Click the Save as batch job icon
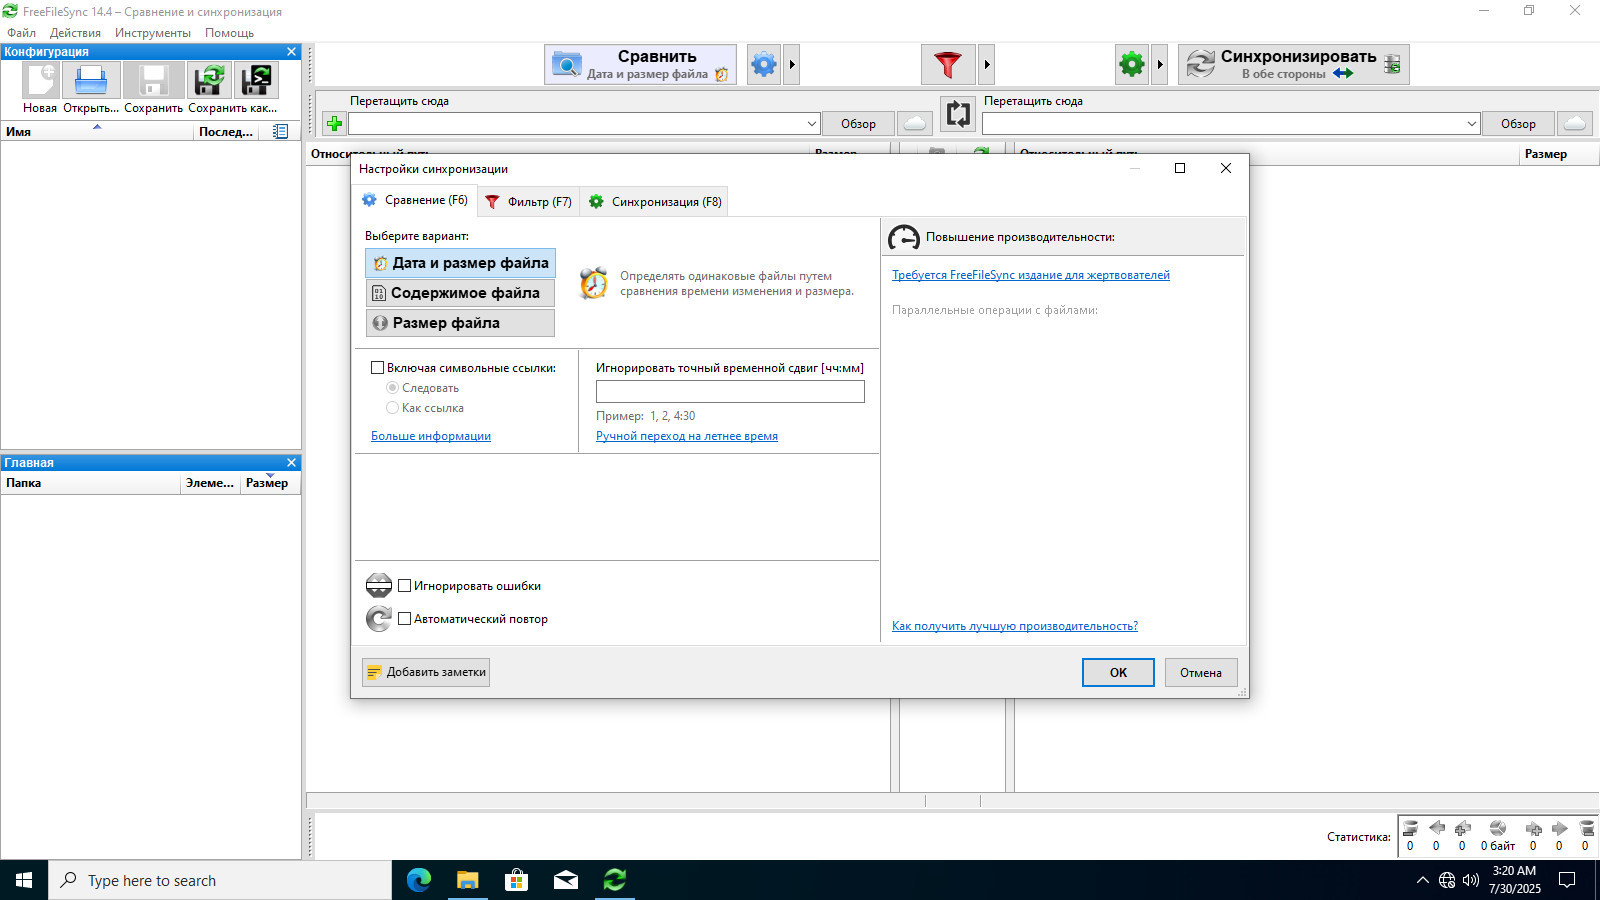This screenshot has width=1600, height=900. [257, 81]
